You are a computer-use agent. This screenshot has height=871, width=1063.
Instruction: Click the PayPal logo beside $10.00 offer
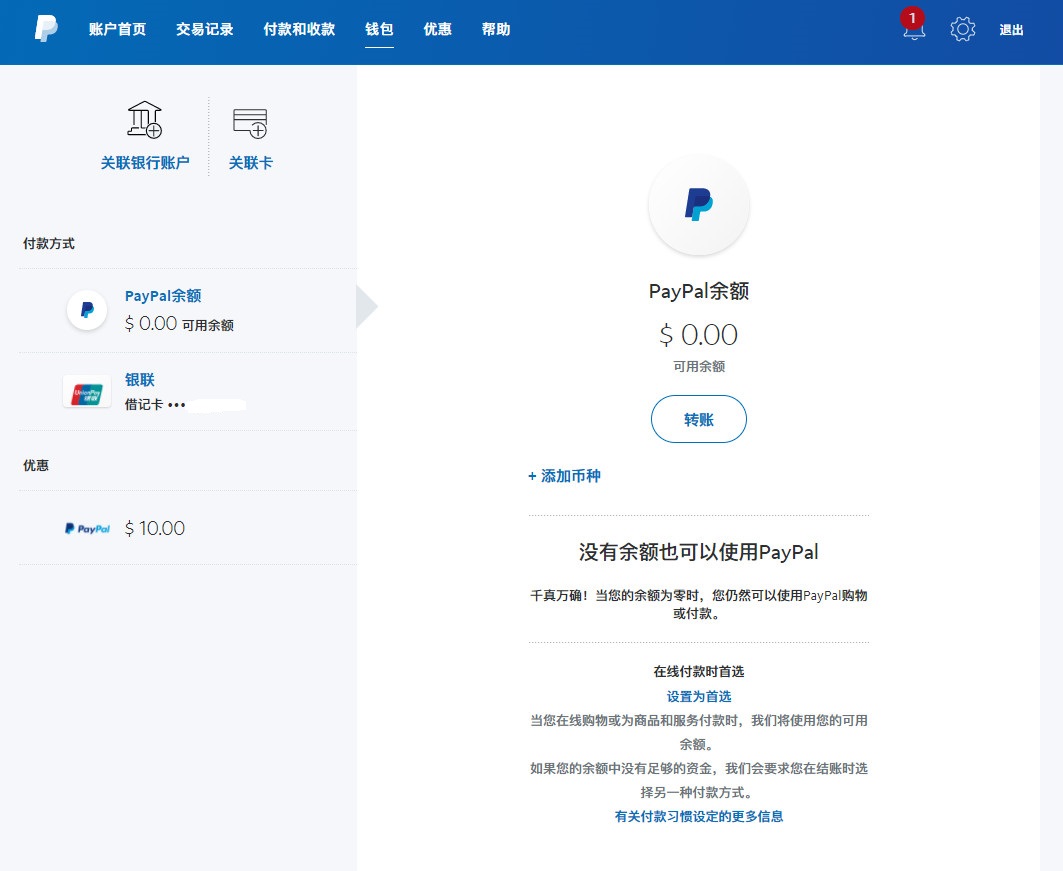point(87,529)
